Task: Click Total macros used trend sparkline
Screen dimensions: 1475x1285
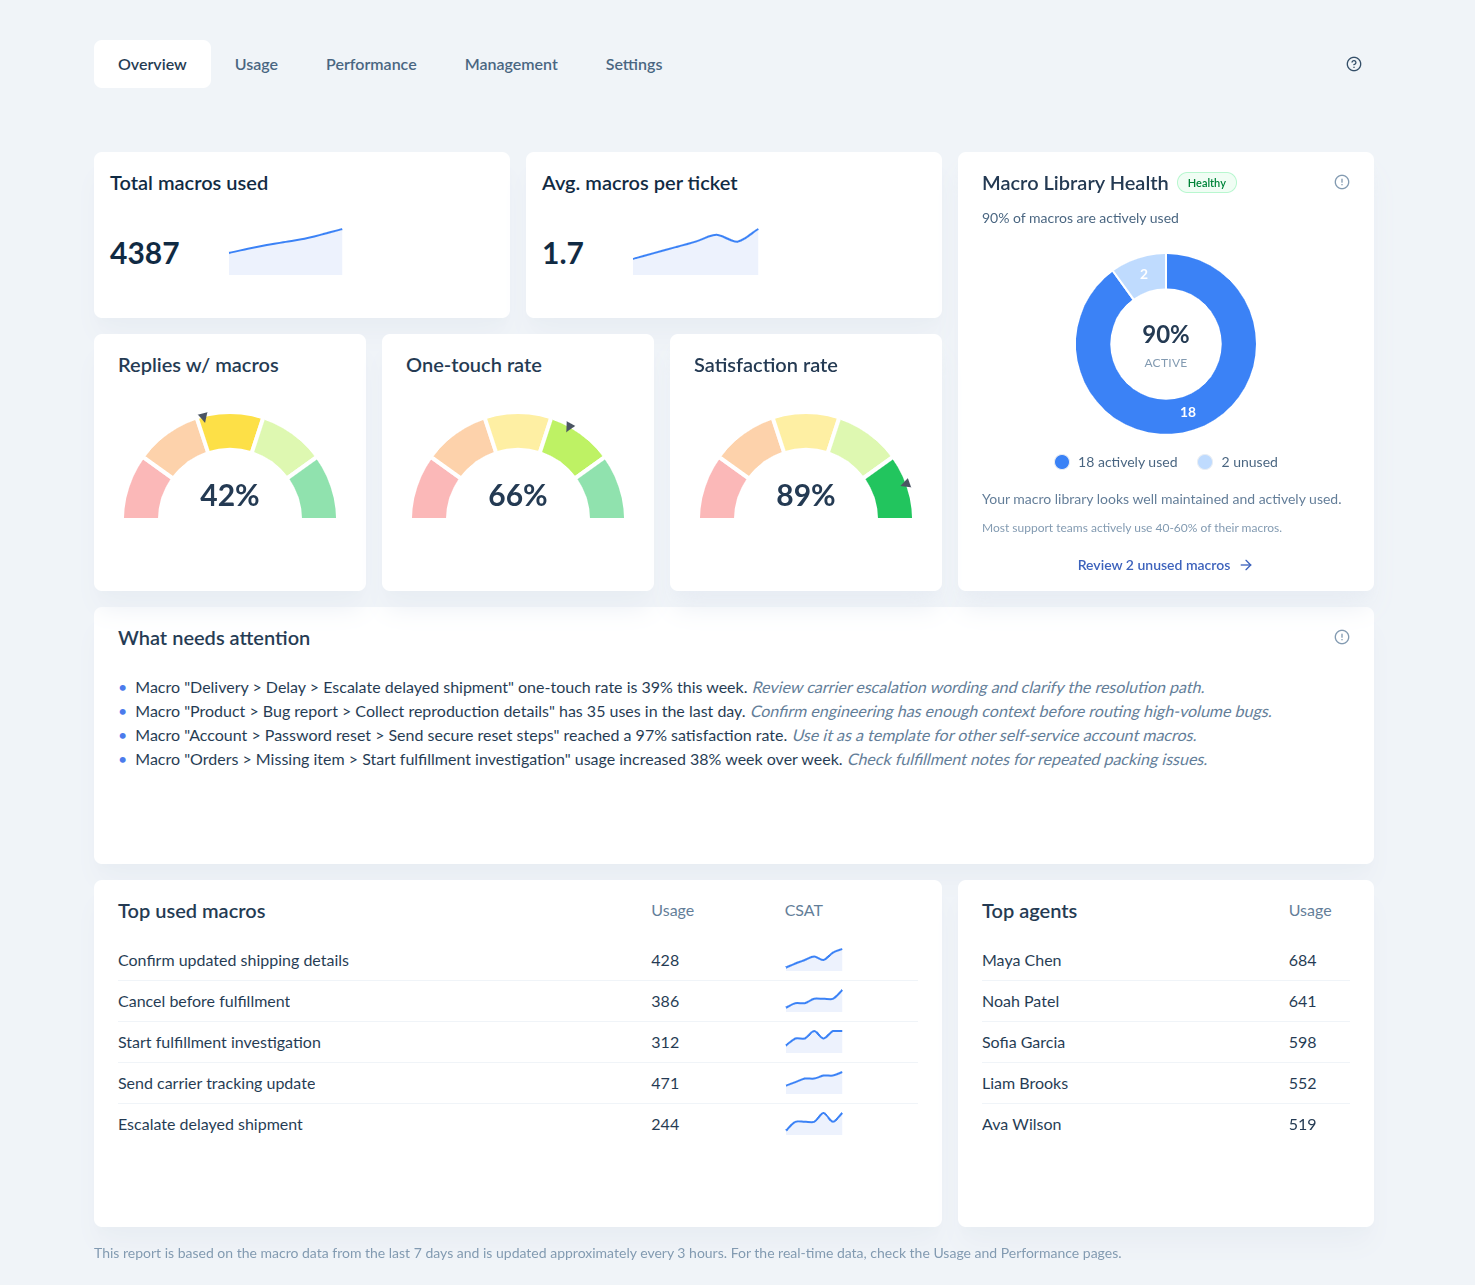Action: point(286,251)
